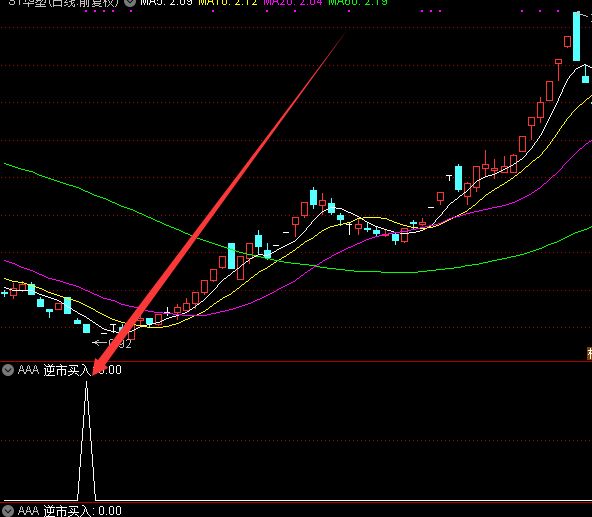592x517 pixels.
Task: Select the MA5 moving average label
Action: 166,3
